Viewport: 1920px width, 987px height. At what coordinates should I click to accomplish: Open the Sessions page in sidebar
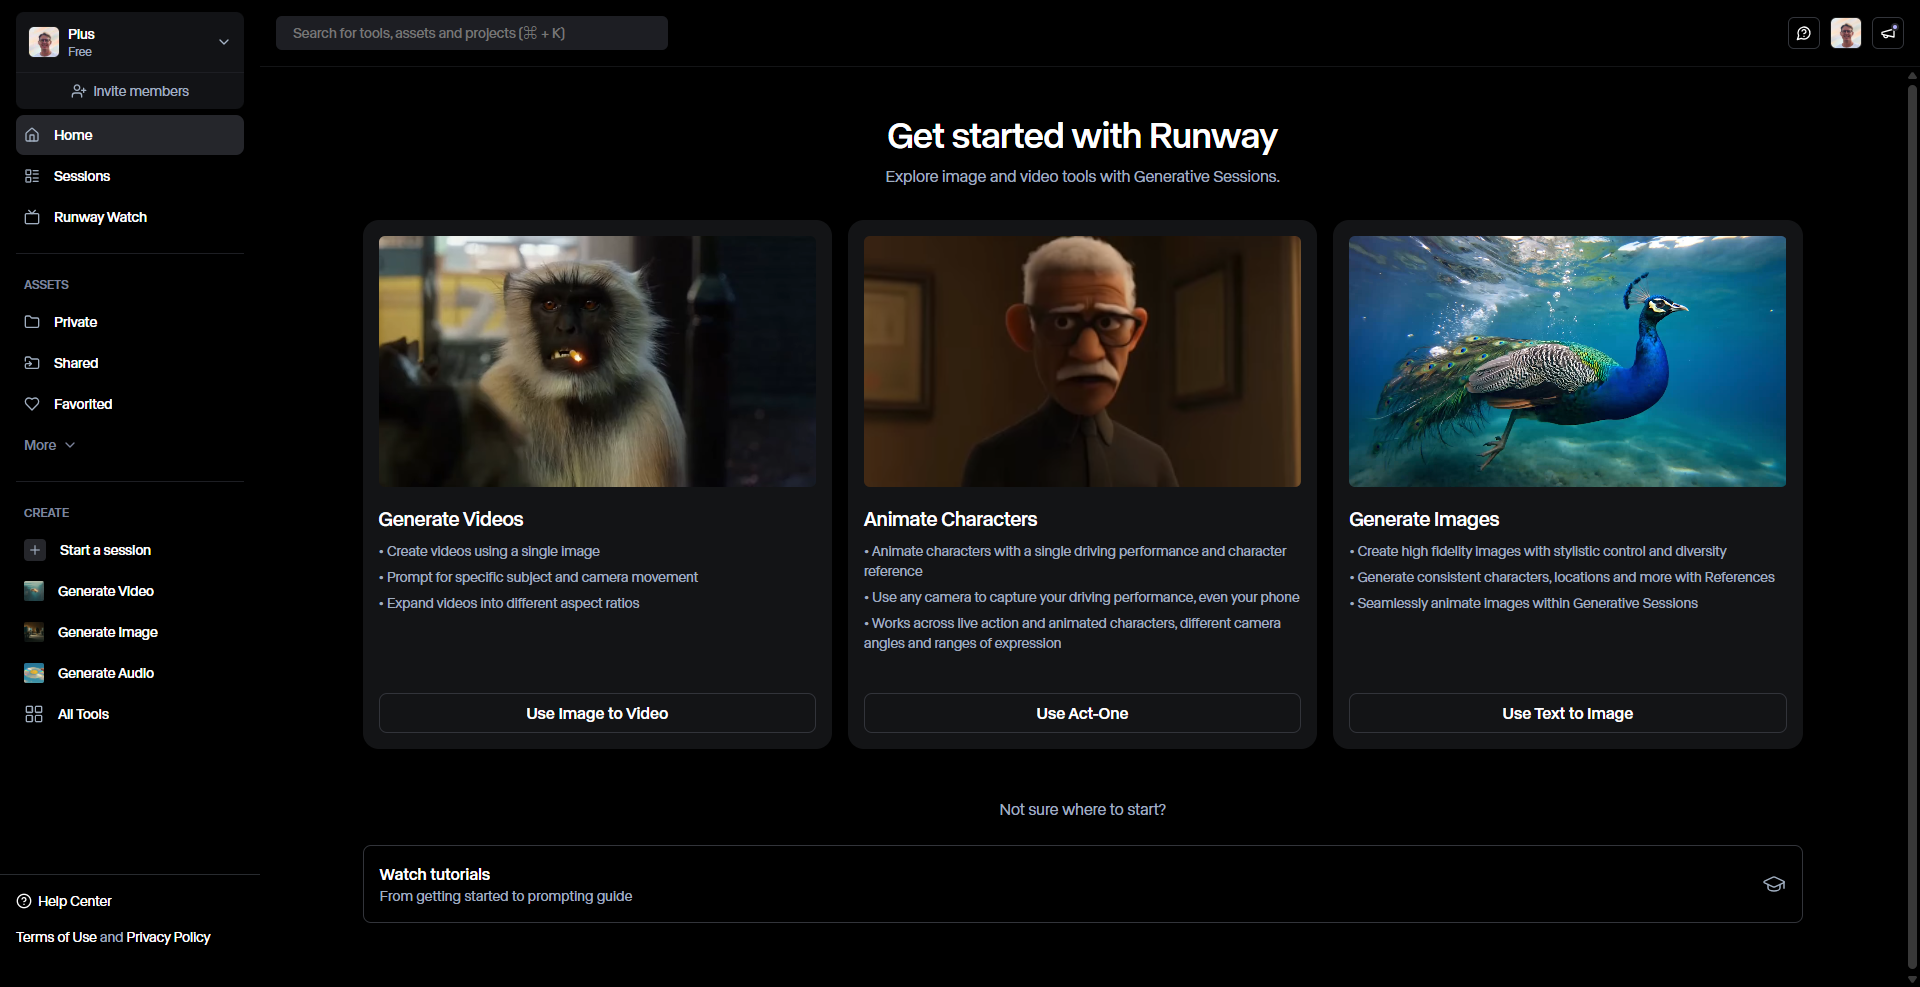82,176
